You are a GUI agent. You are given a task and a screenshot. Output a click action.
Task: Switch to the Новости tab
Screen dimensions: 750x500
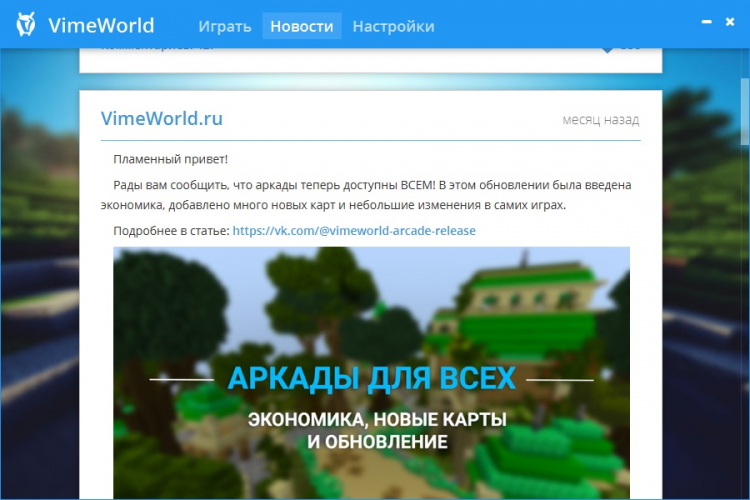point(302,26)
